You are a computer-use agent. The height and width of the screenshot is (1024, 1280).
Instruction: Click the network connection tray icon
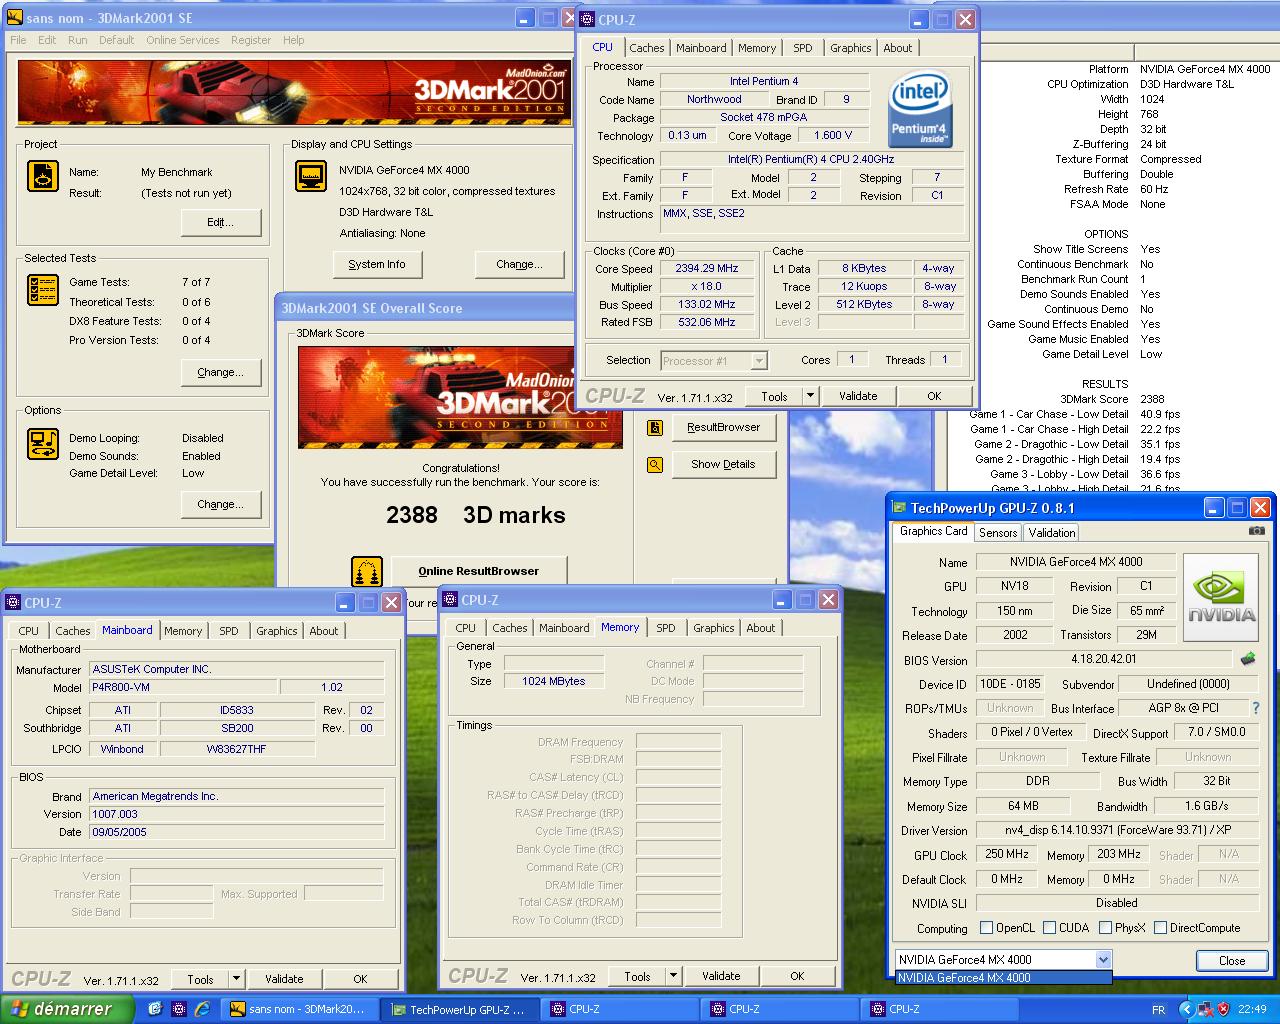[1205, 1009]
